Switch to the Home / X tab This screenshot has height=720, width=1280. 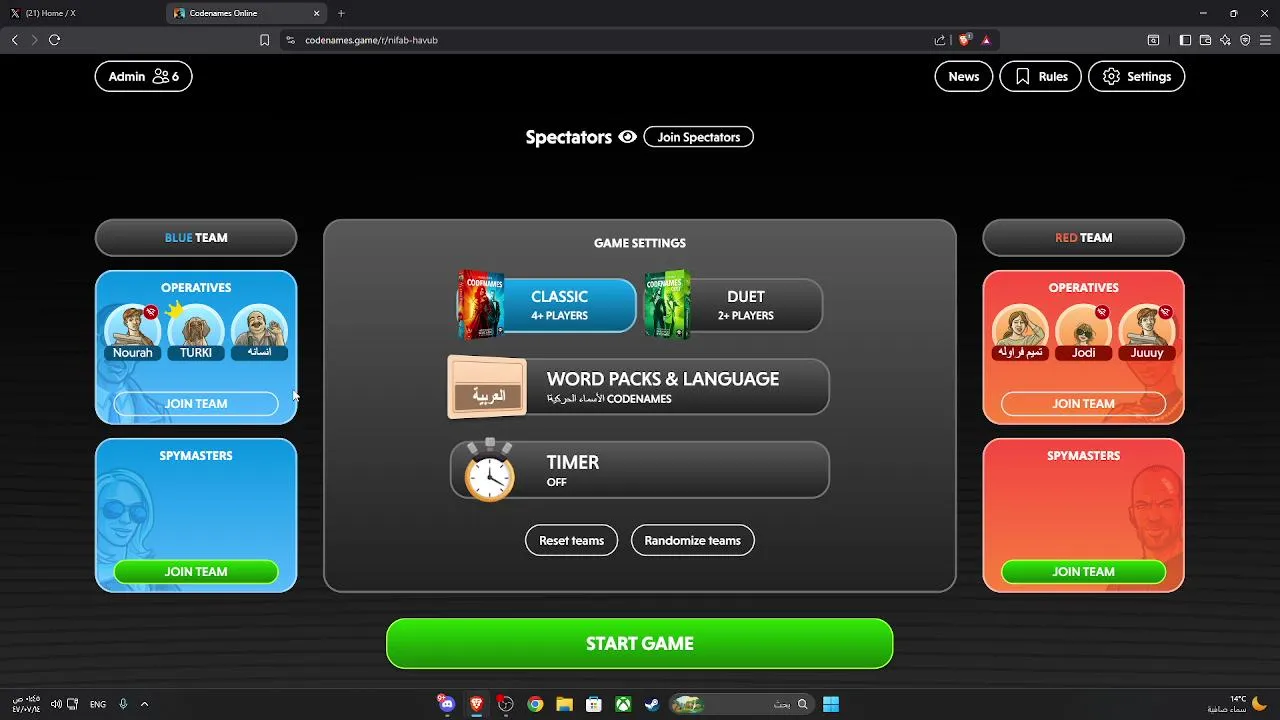(82, 13)
